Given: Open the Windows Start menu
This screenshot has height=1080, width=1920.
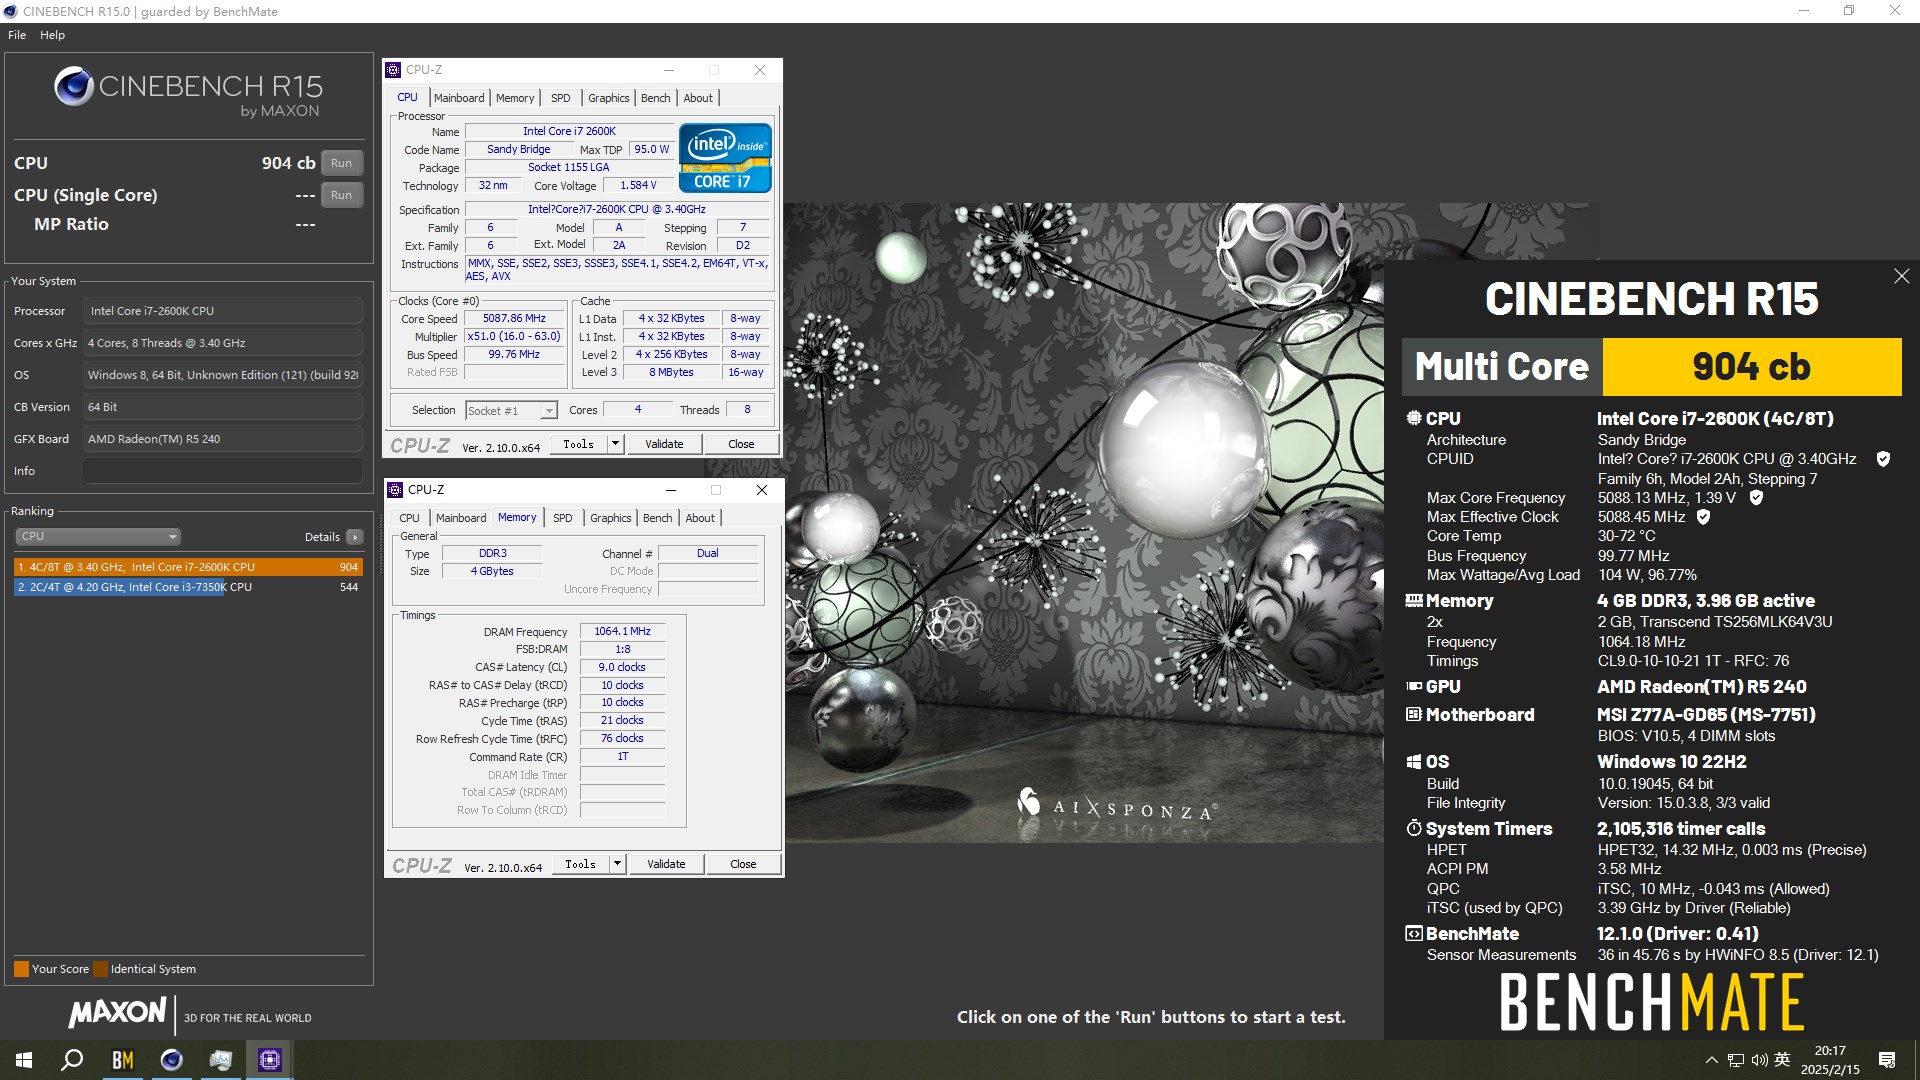Looking at the screenshot, I should point(24,1060).
